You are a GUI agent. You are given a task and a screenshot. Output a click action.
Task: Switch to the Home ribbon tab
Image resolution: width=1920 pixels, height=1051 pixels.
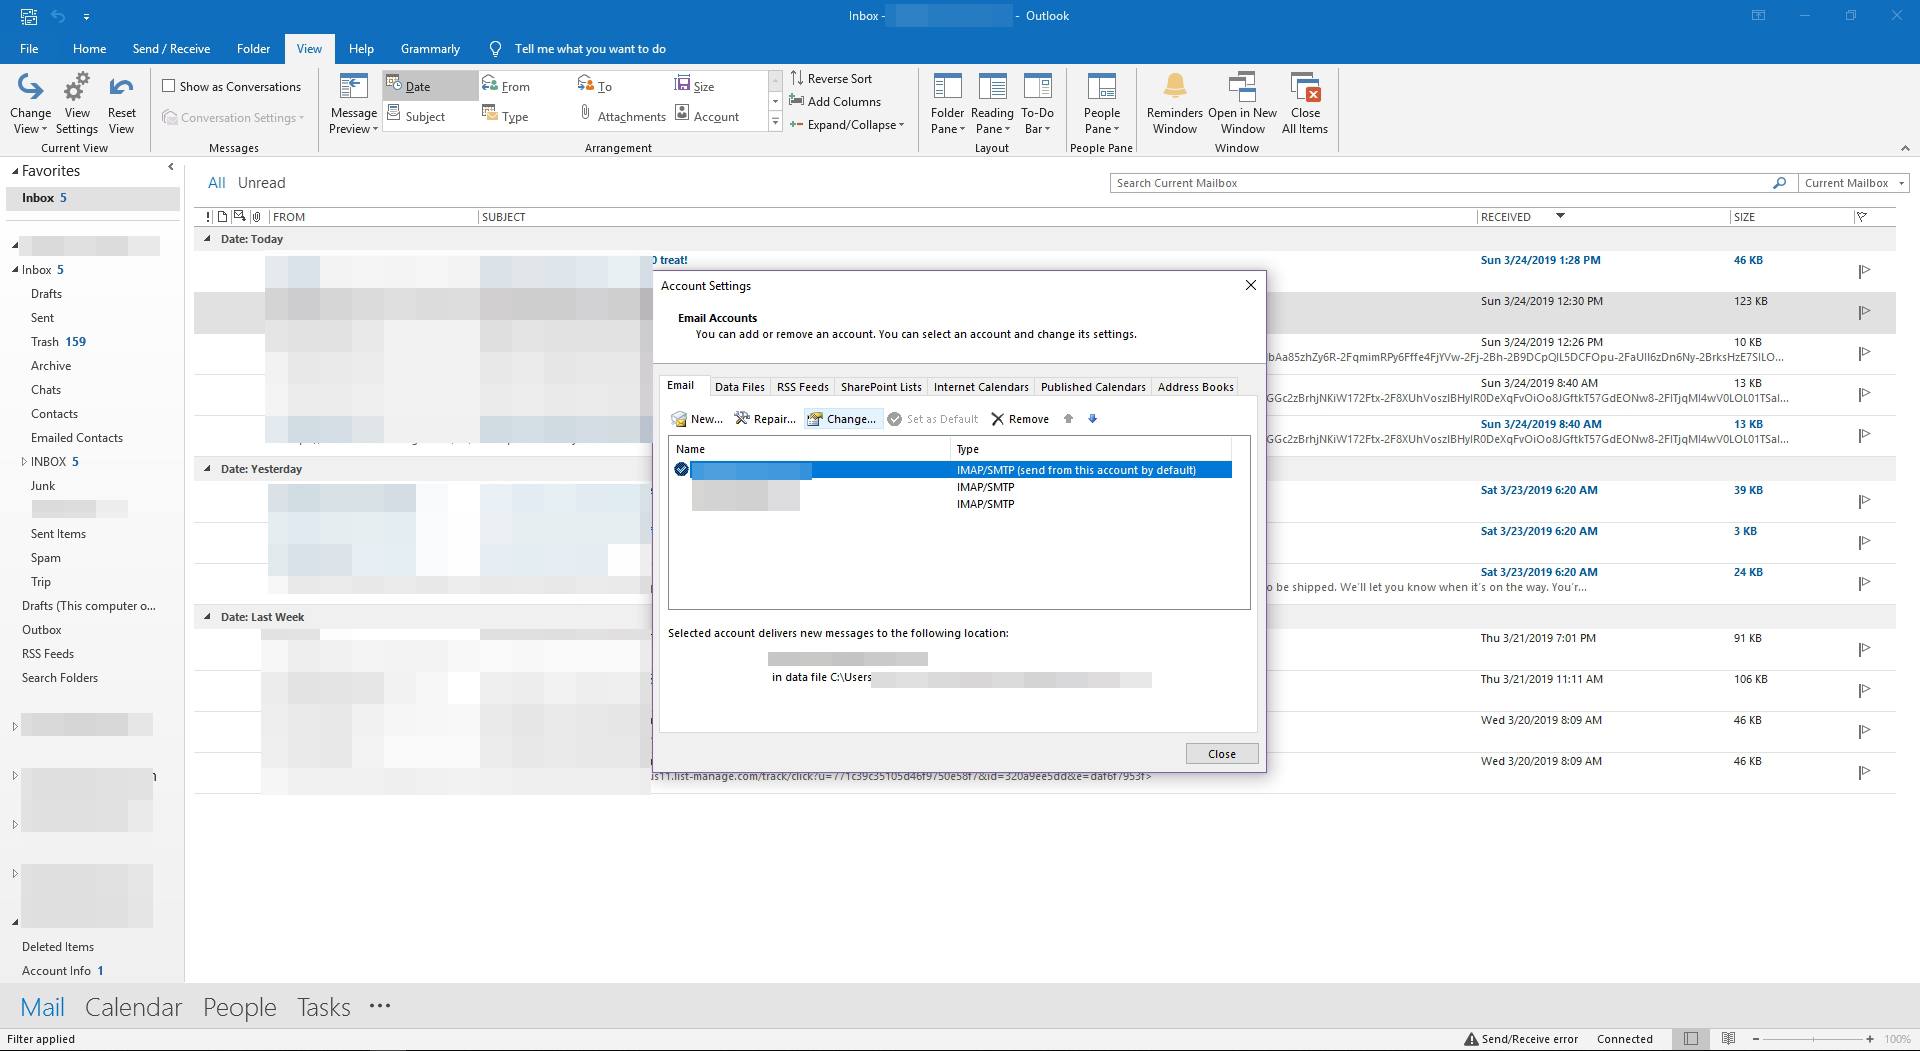89,49
